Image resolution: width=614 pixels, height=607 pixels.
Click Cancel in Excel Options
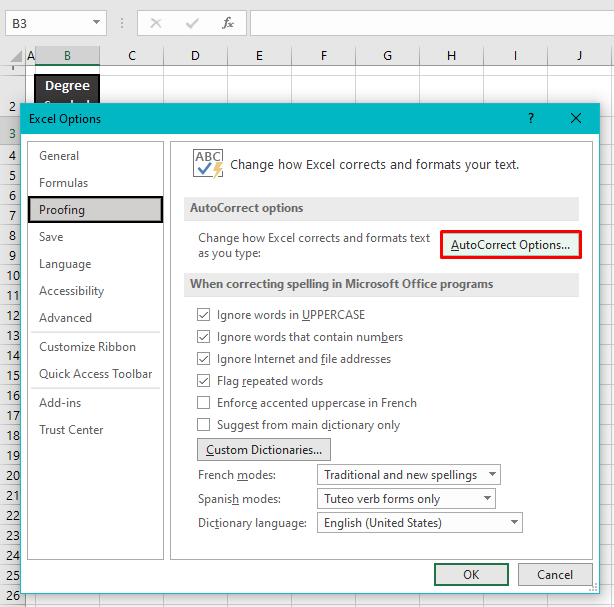pos(554,574)
